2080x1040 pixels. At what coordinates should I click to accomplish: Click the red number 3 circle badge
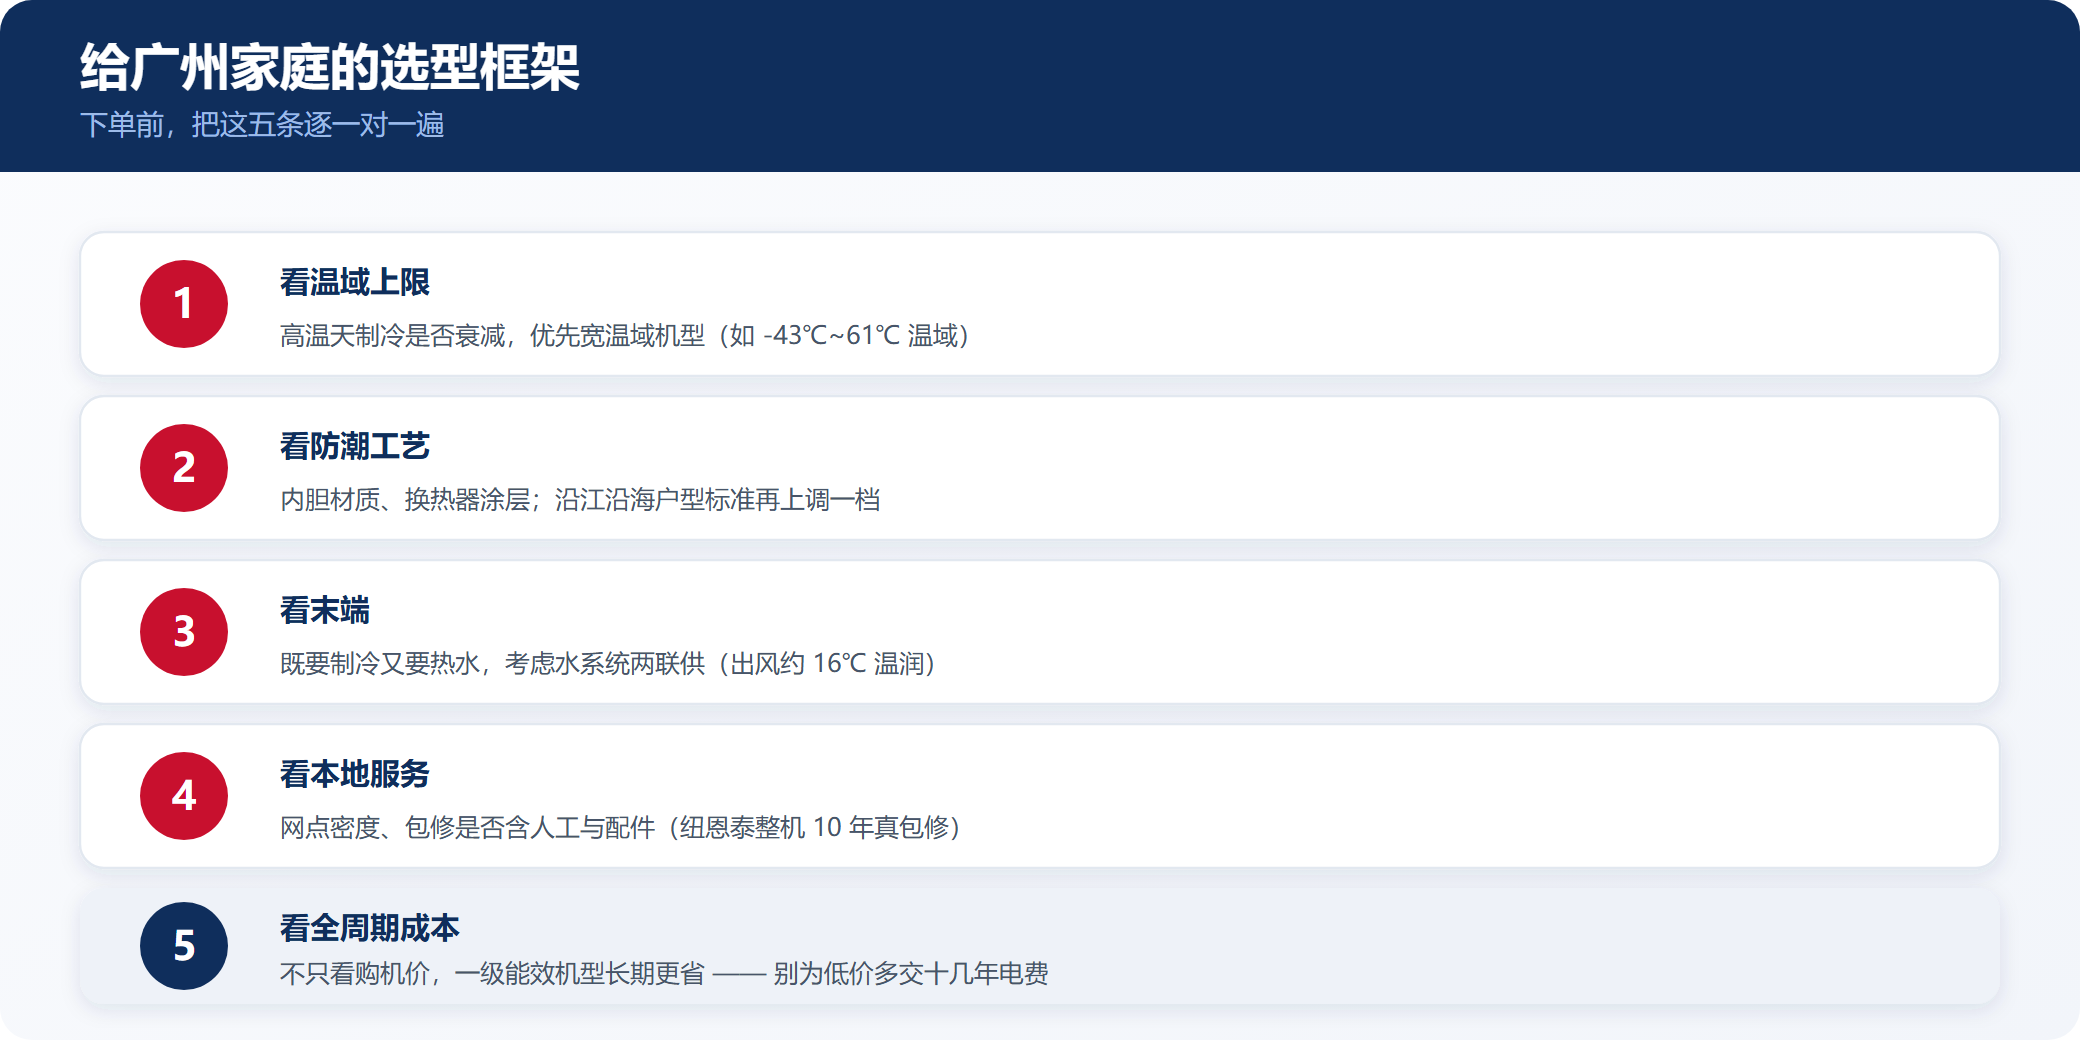184,632
